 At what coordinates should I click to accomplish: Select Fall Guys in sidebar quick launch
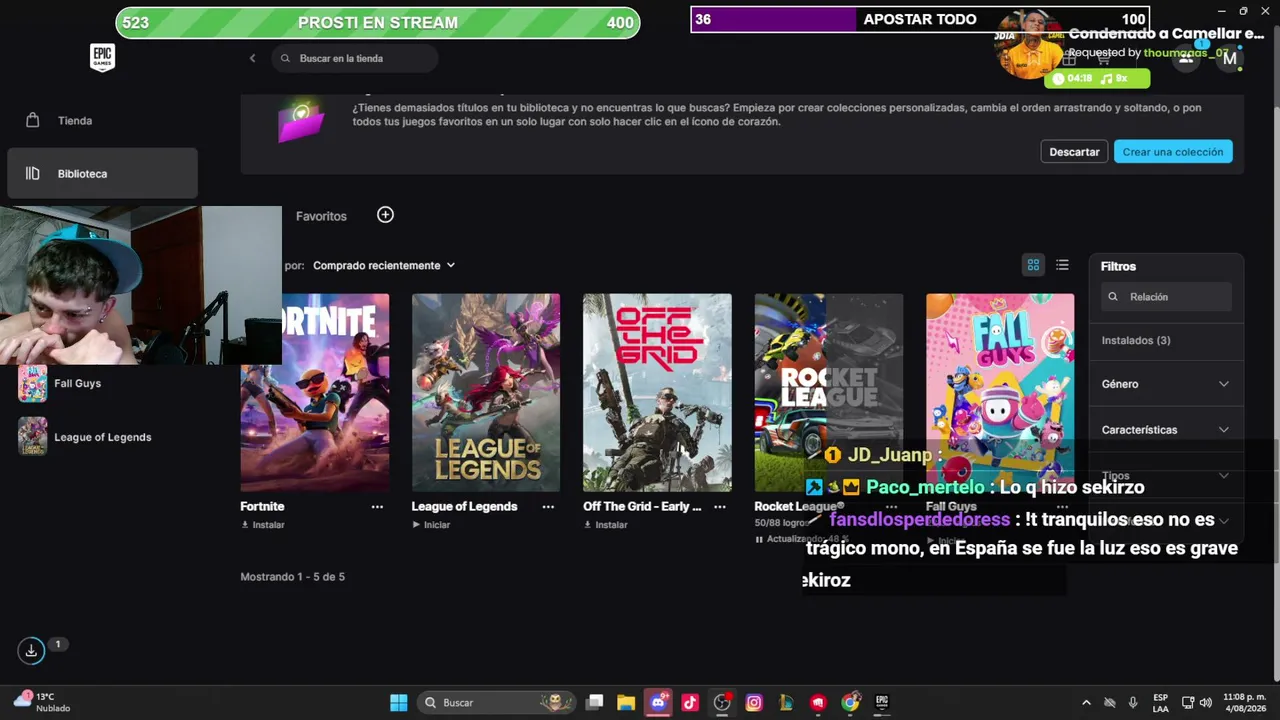pos(77,383)
